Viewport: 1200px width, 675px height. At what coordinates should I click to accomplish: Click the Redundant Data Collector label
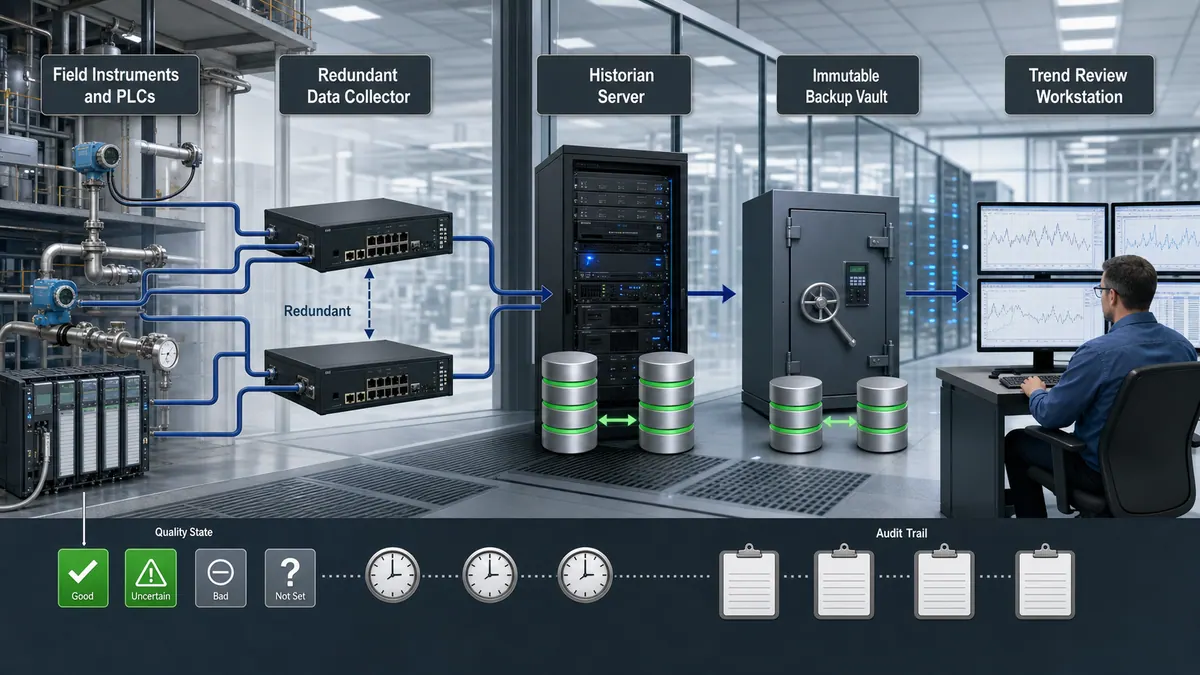356,86
